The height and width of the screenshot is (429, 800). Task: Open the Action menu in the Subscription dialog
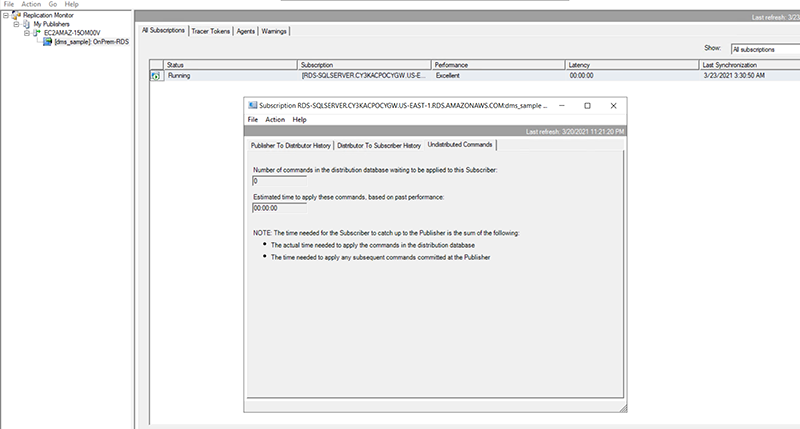click(274, 119)
